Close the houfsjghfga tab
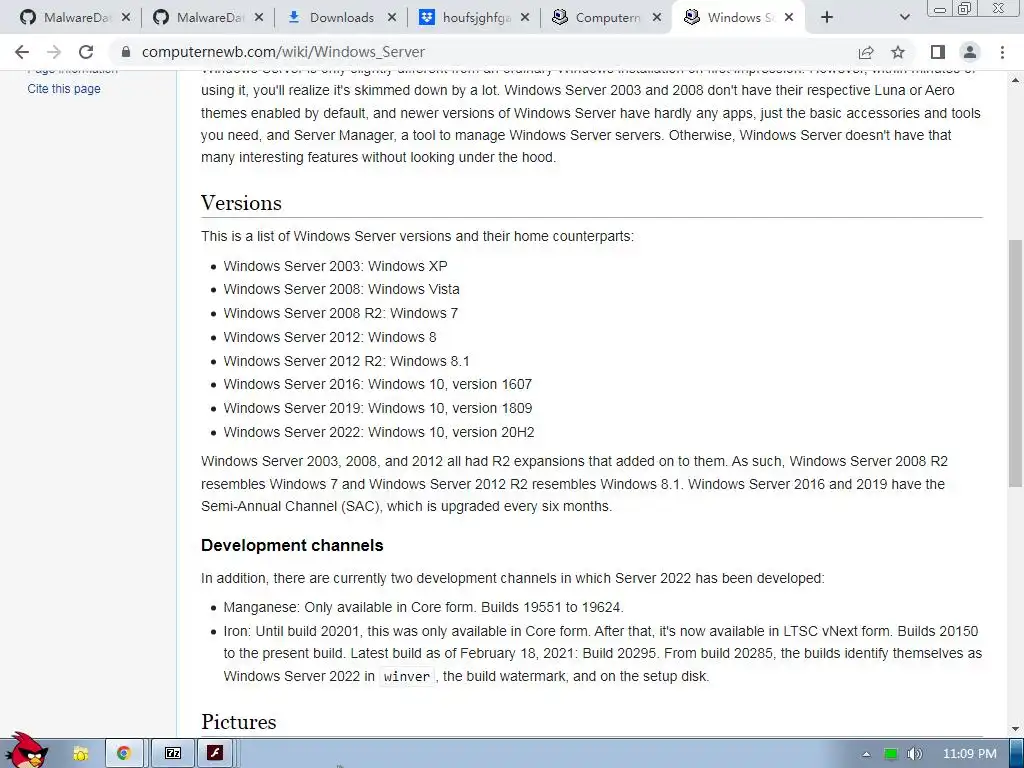The height and width of the screenshot is (768, 1024). [x=525, y=18]
